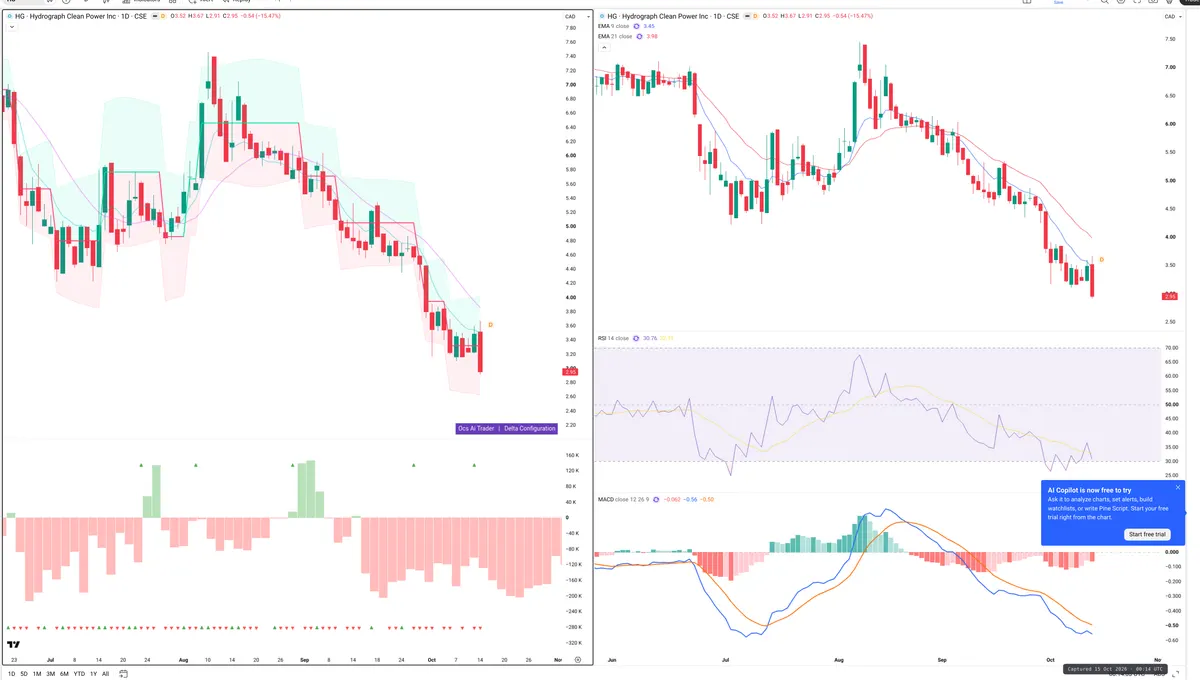This screenshot has width=1200, height=680.
Task: Select the 5D date range
Action: [x=24, y=674]
